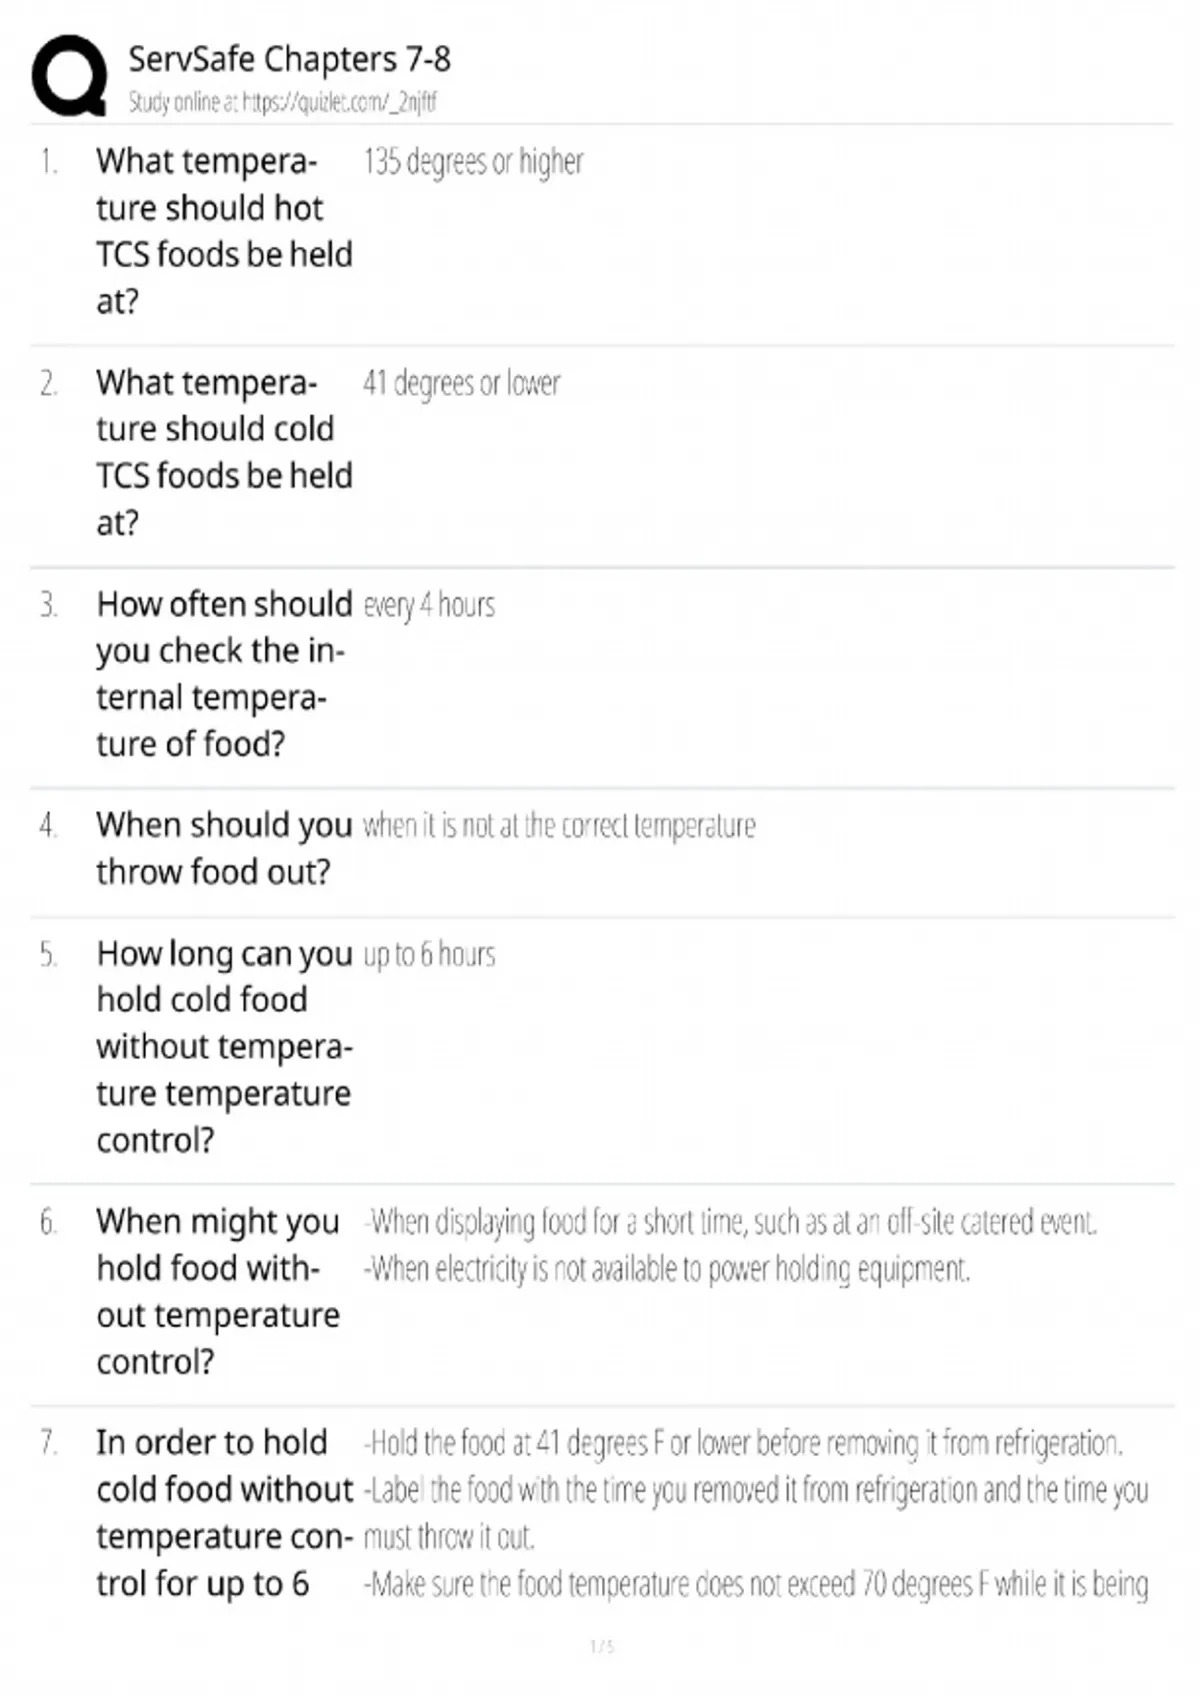Click the 'Label the food with the time' line

(x=756, y=1490)
